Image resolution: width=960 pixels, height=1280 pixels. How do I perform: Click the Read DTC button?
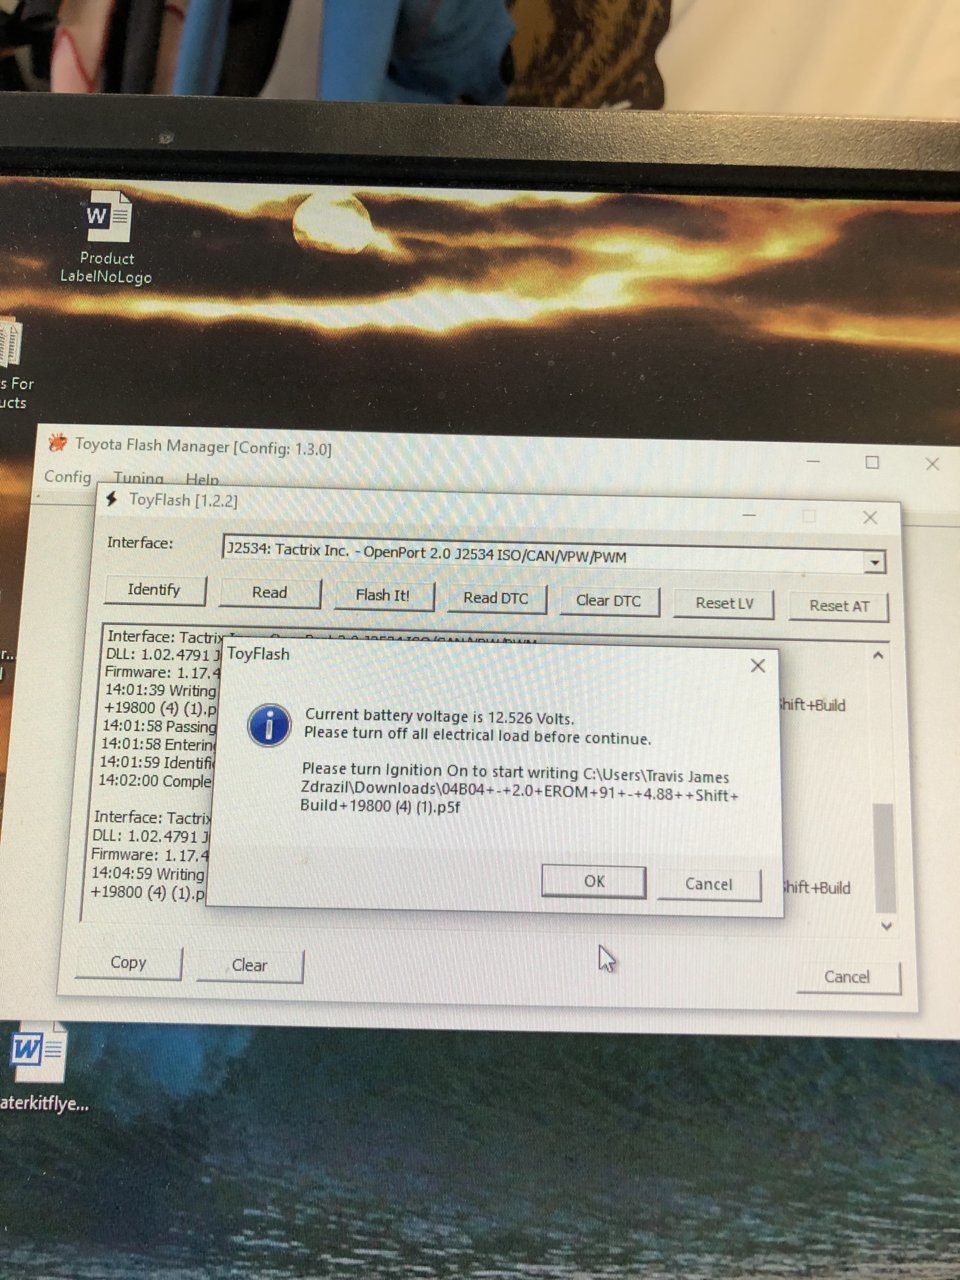click(x=496, y=598)
